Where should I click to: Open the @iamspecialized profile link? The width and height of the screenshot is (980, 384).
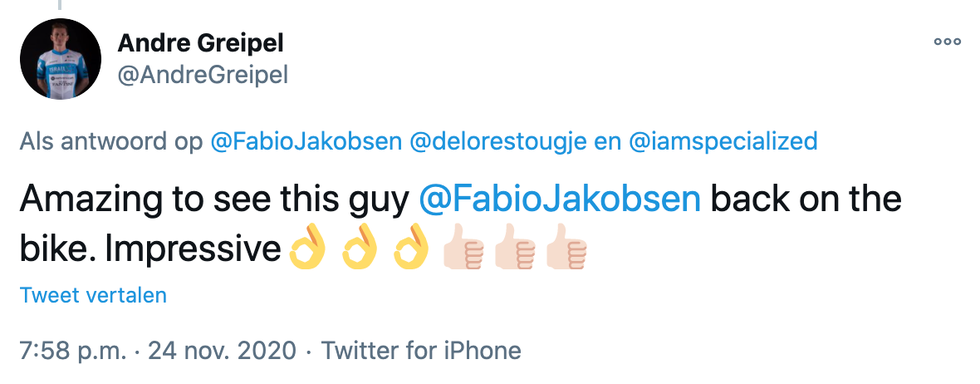point(722,142)
